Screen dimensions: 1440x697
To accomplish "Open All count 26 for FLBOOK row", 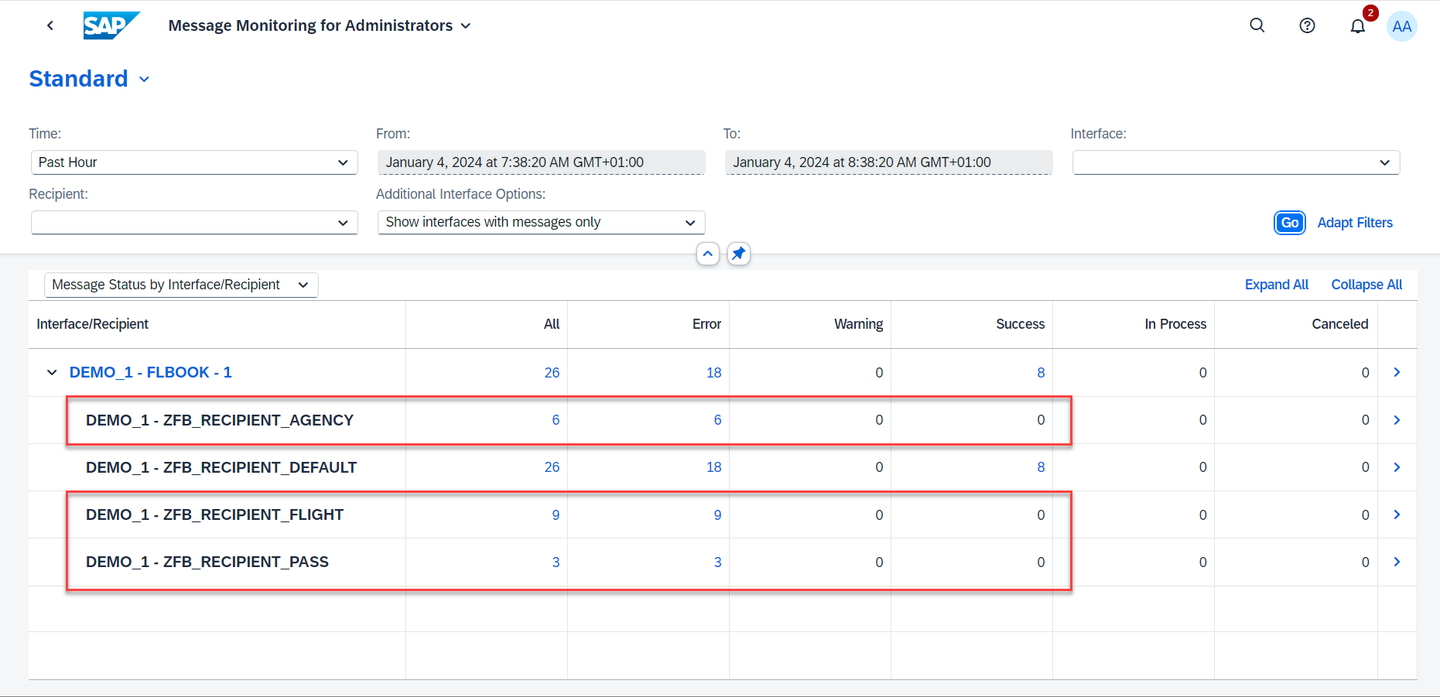I will click(x=551, y=372).
